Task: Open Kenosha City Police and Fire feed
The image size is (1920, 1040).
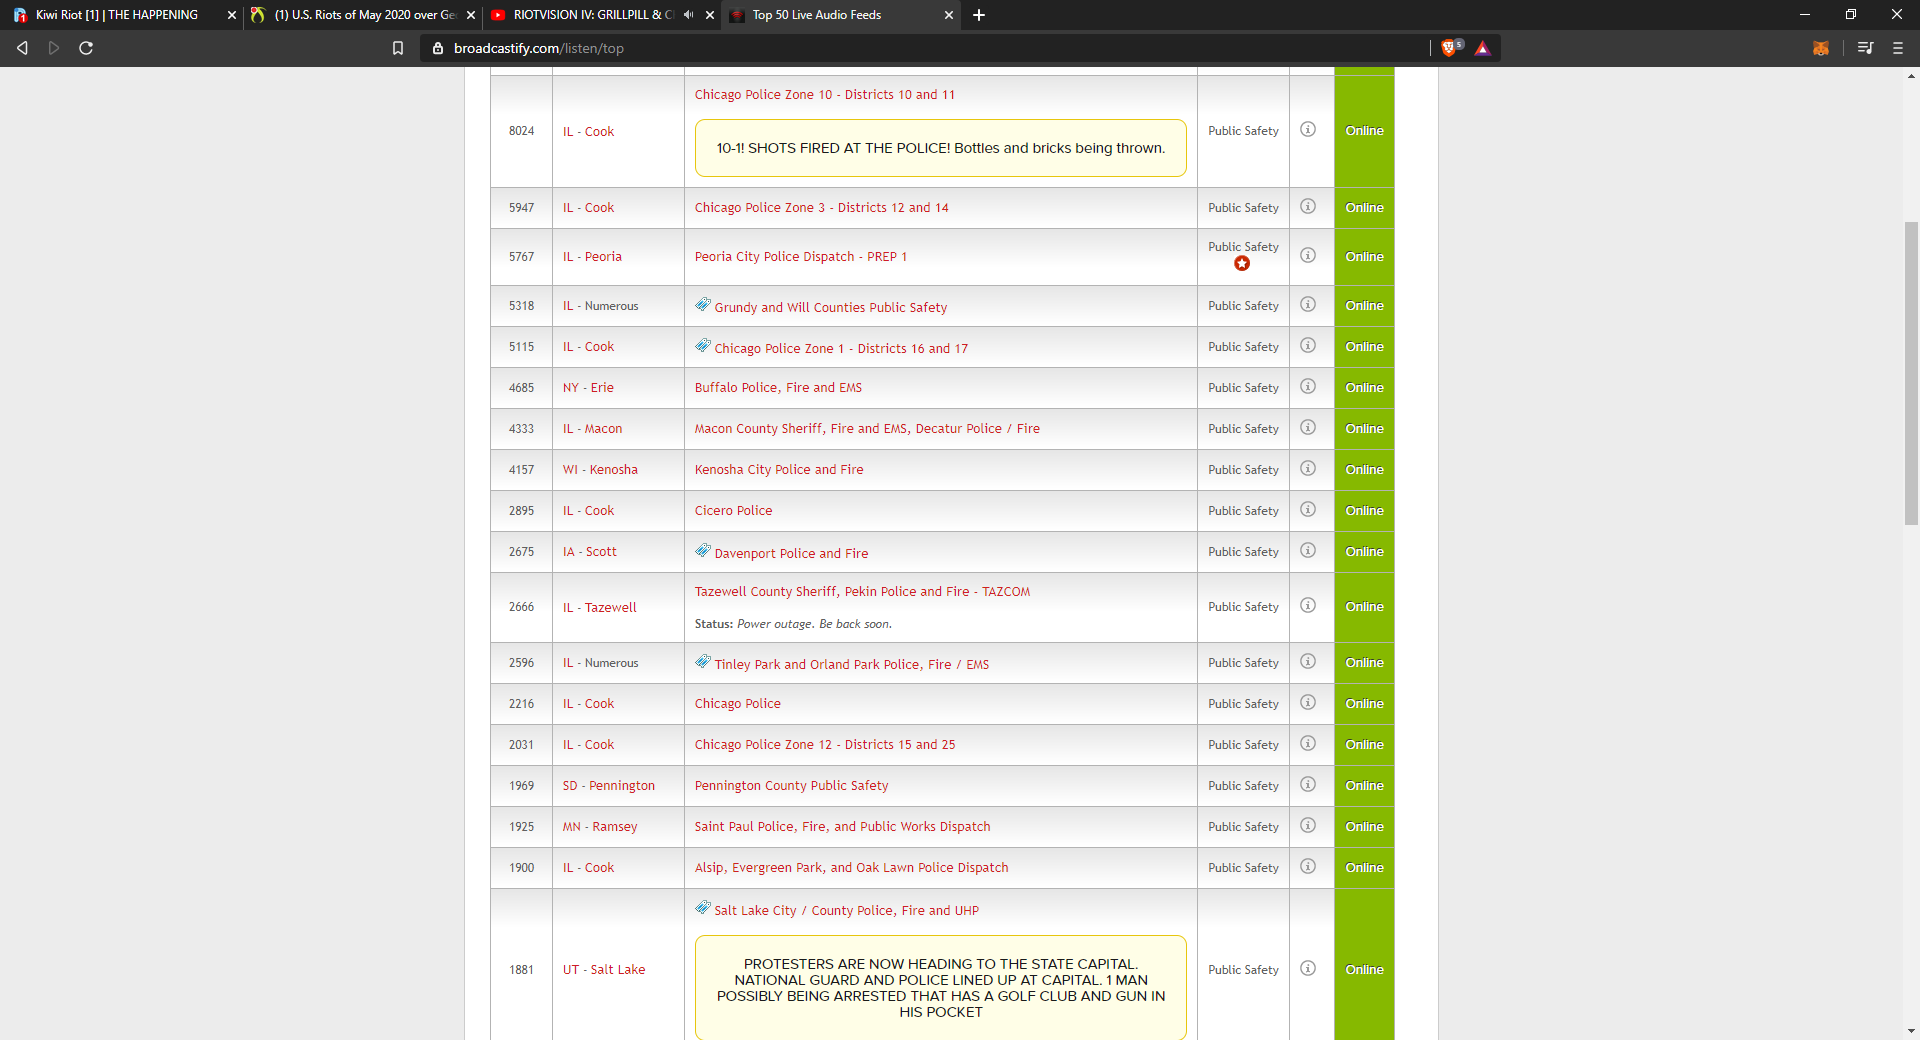Action: pos(779,470)
